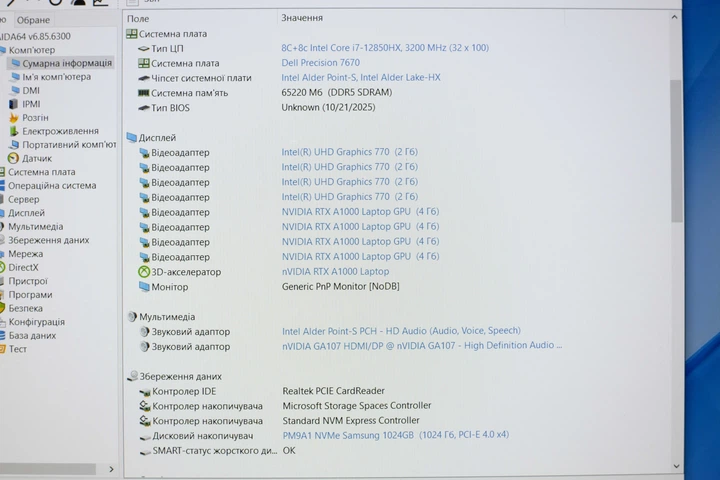Open nVIDIA GA107 HDMI/DP audio link

422,345
